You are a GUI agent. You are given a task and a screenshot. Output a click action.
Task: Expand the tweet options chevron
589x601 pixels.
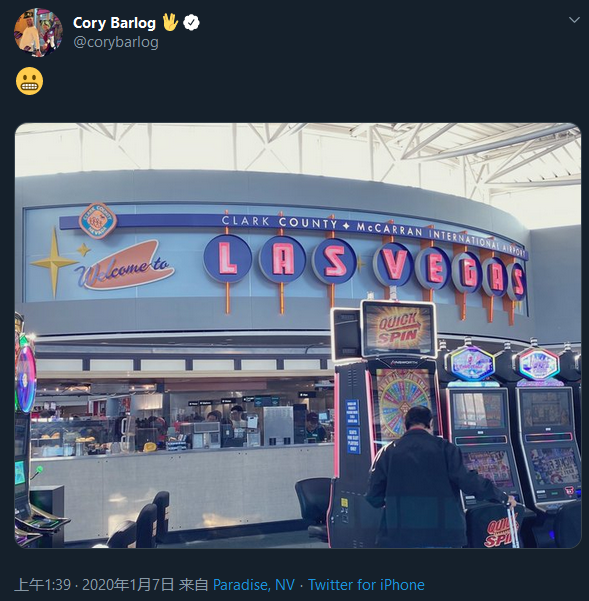574,20
